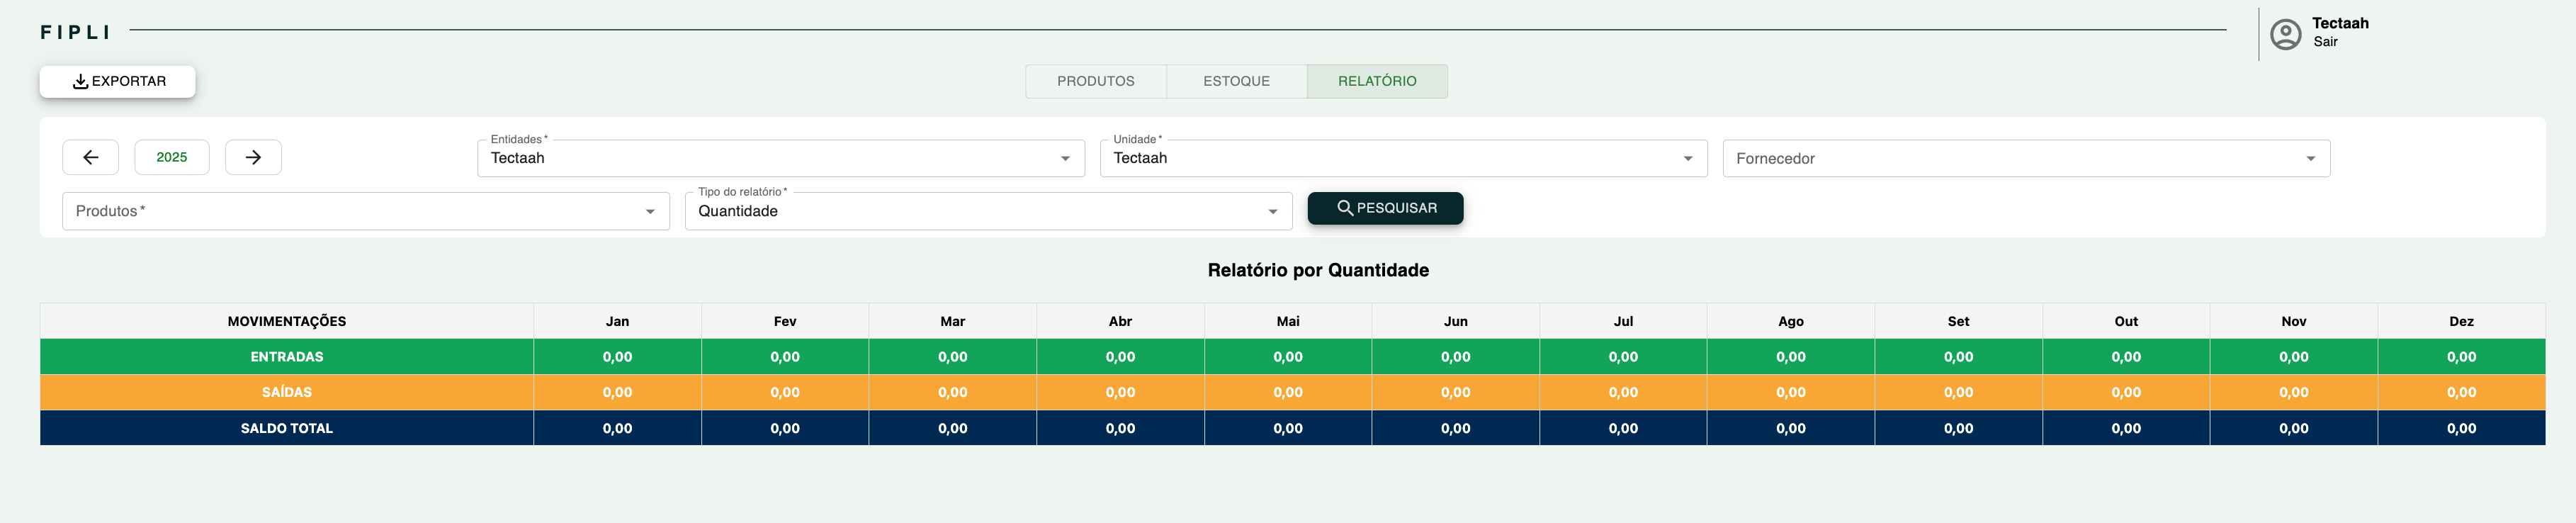Screen dimensions: 2576x523
Task: Click the Sair logout link
Action: pos(2325,42)
